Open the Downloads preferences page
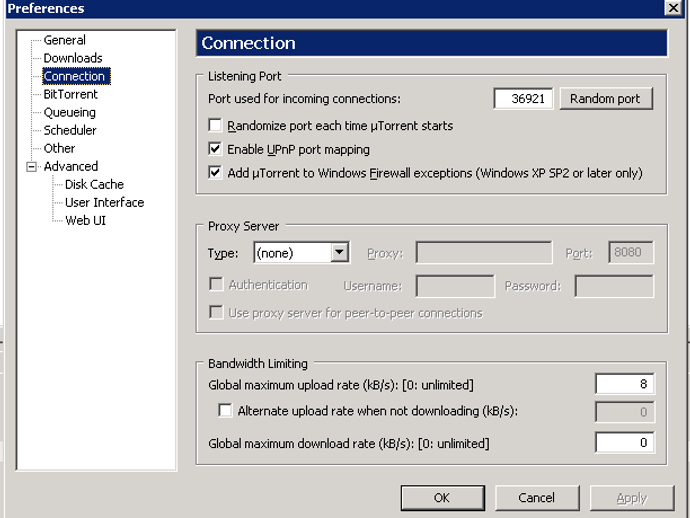The height and width of the screenshot is (518, 690). 73,58
